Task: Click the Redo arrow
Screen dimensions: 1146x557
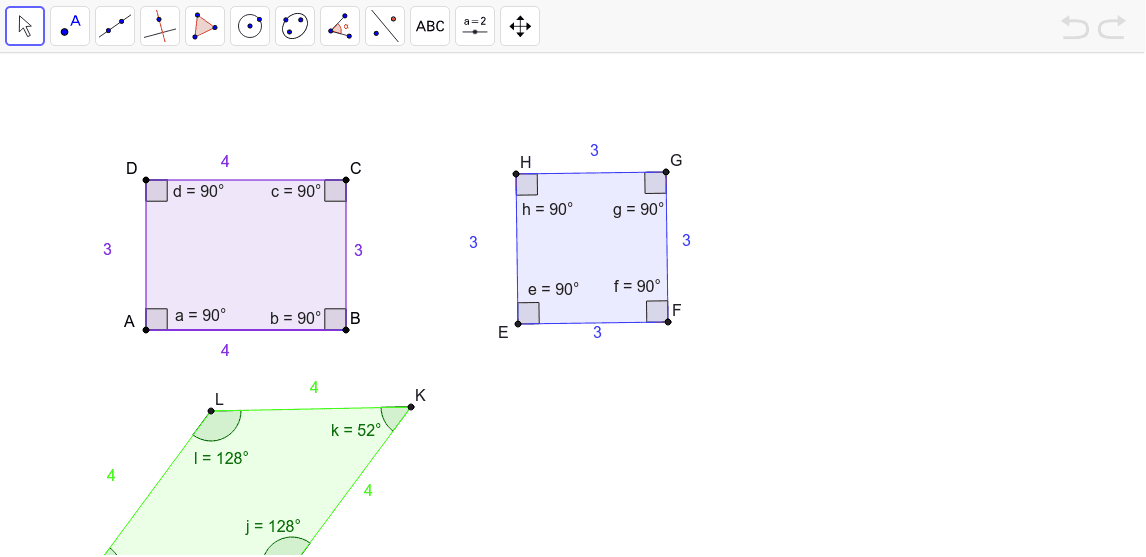Action: tap(1112, 28)
